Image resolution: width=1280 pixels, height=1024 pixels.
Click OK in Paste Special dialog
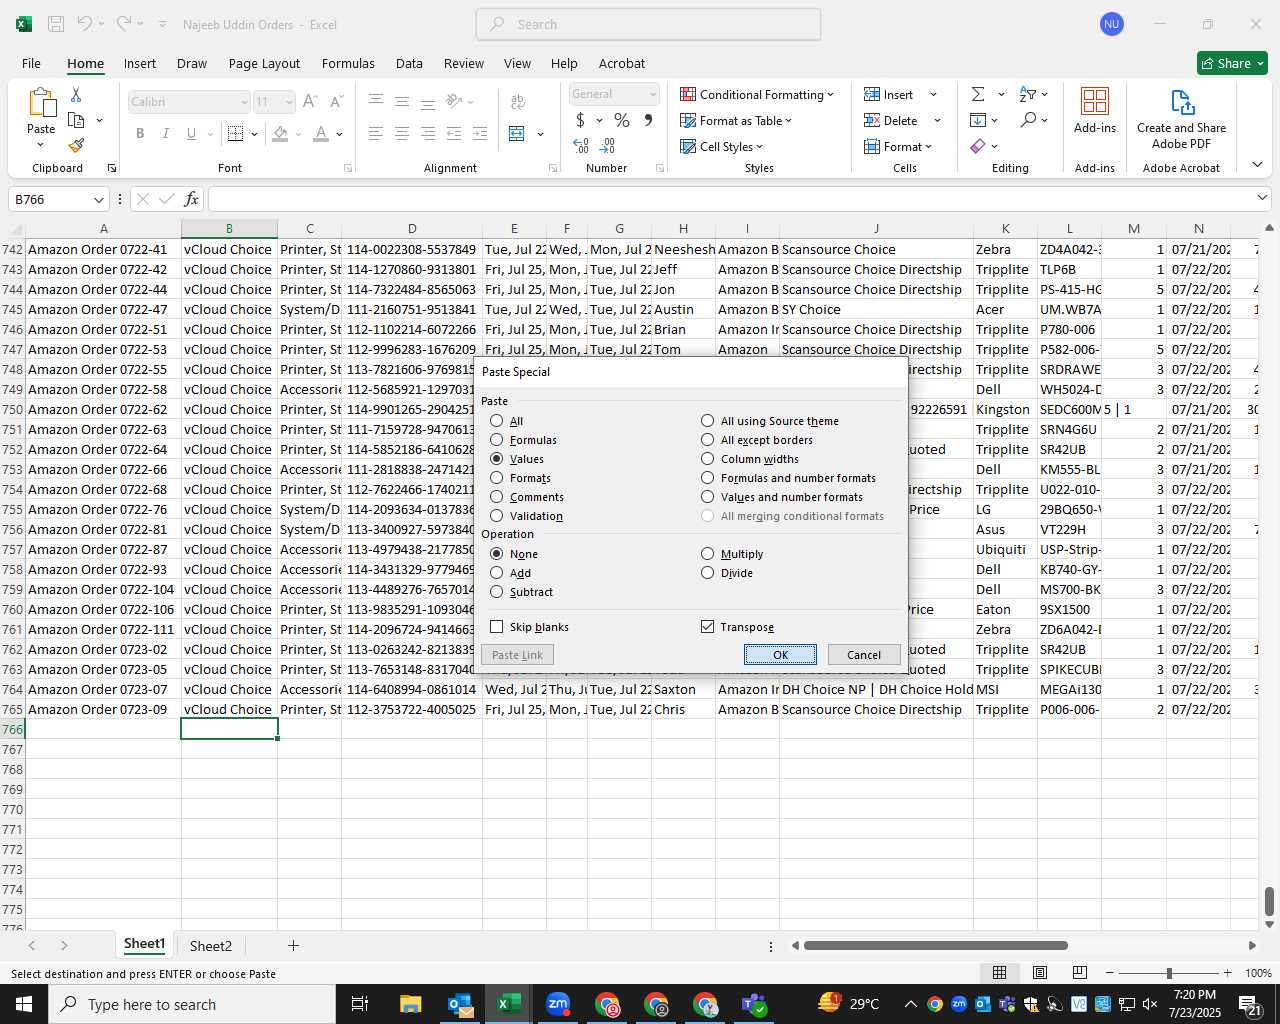pos(780,655)
